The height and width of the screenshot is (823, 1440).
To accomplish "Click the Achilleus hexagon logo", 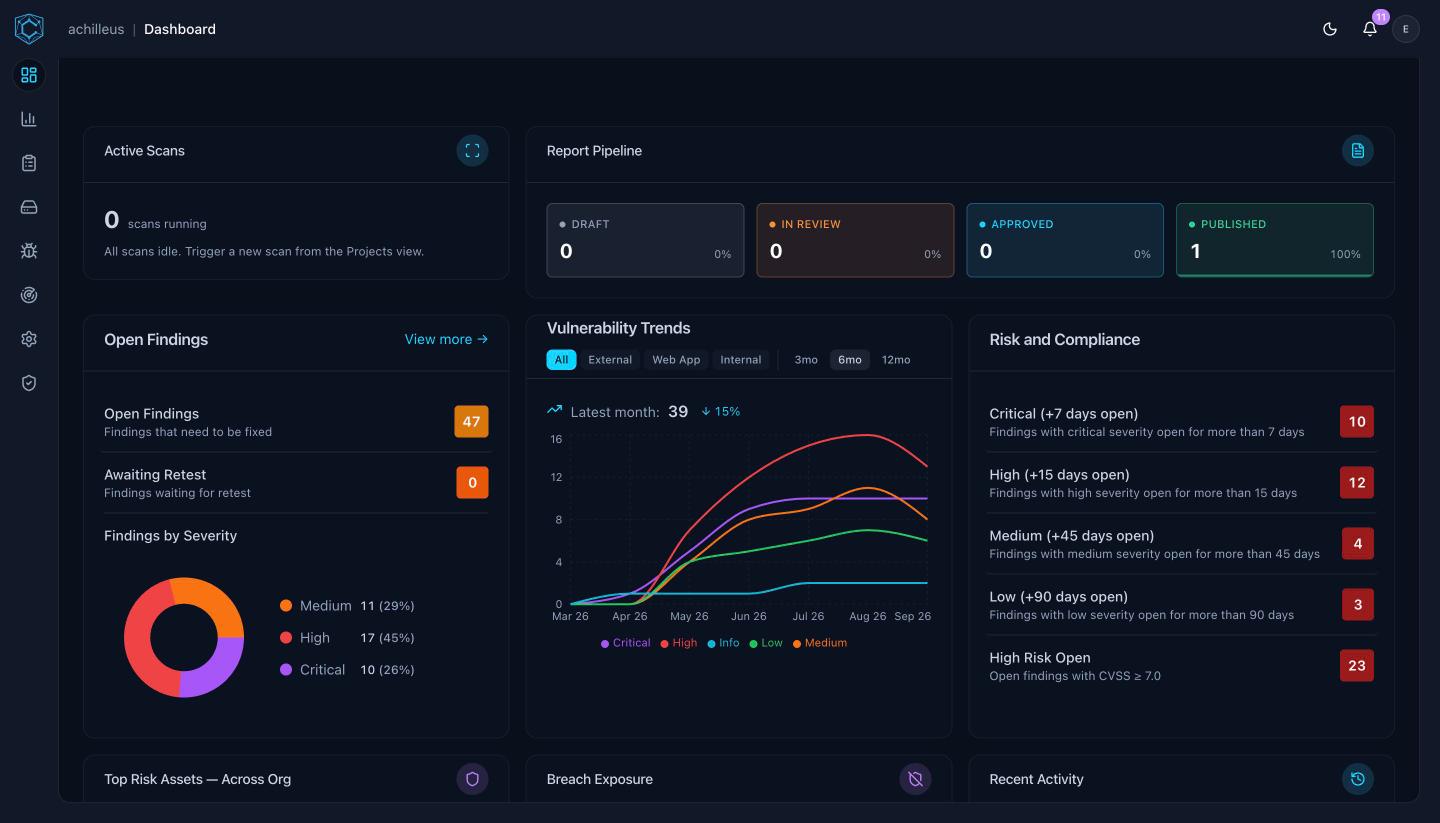I will point(29,29).
